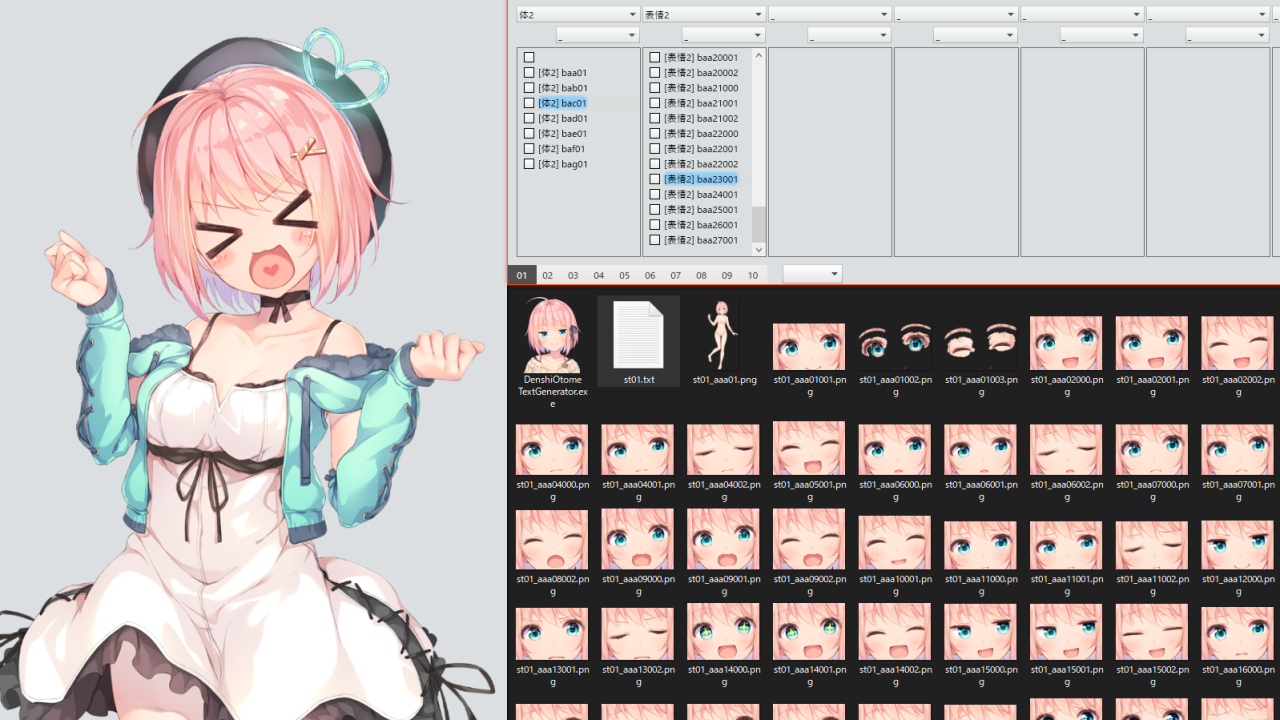Click the 表情2 list scrollbar thumb
This screenshot has height=720, width=1280.
pyautogui.click(x=759, y=224)
